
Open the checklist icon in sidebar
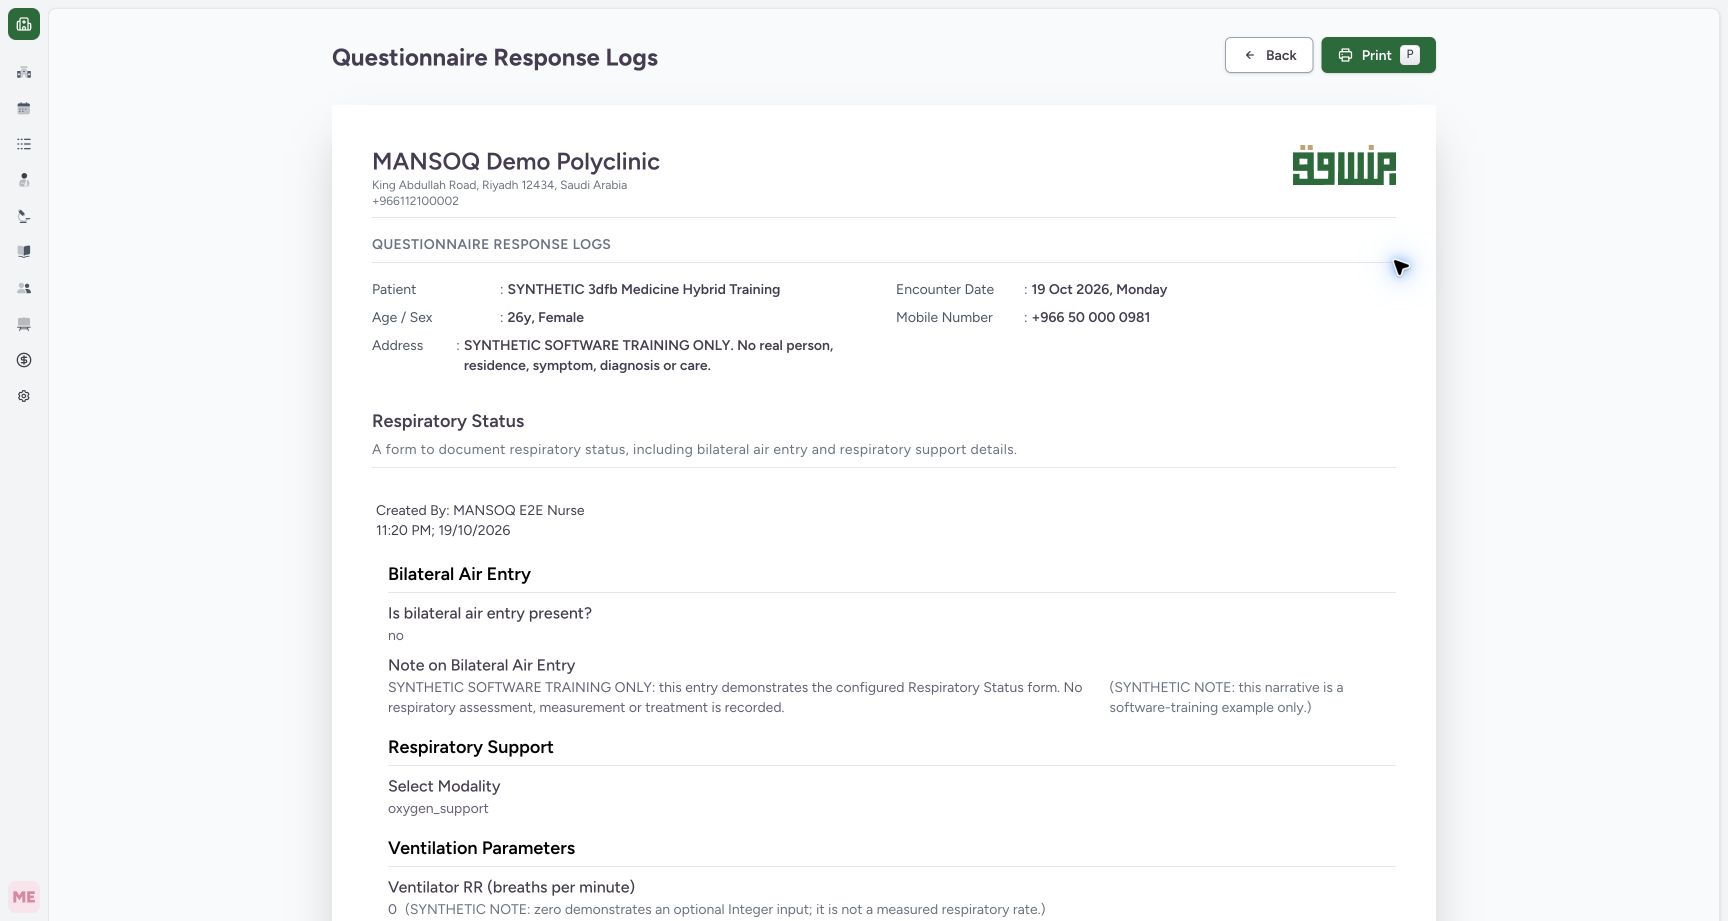(24, 144)
